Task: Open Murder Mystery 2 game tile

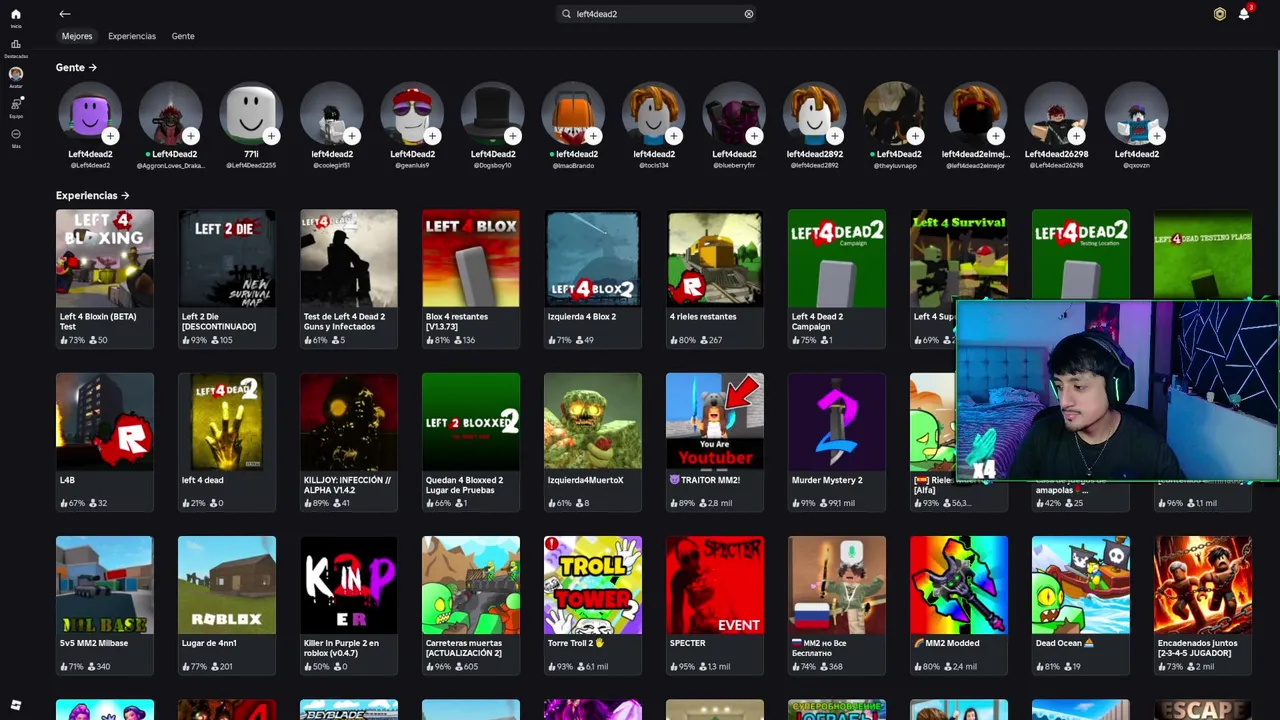Action: pos(837,441)
